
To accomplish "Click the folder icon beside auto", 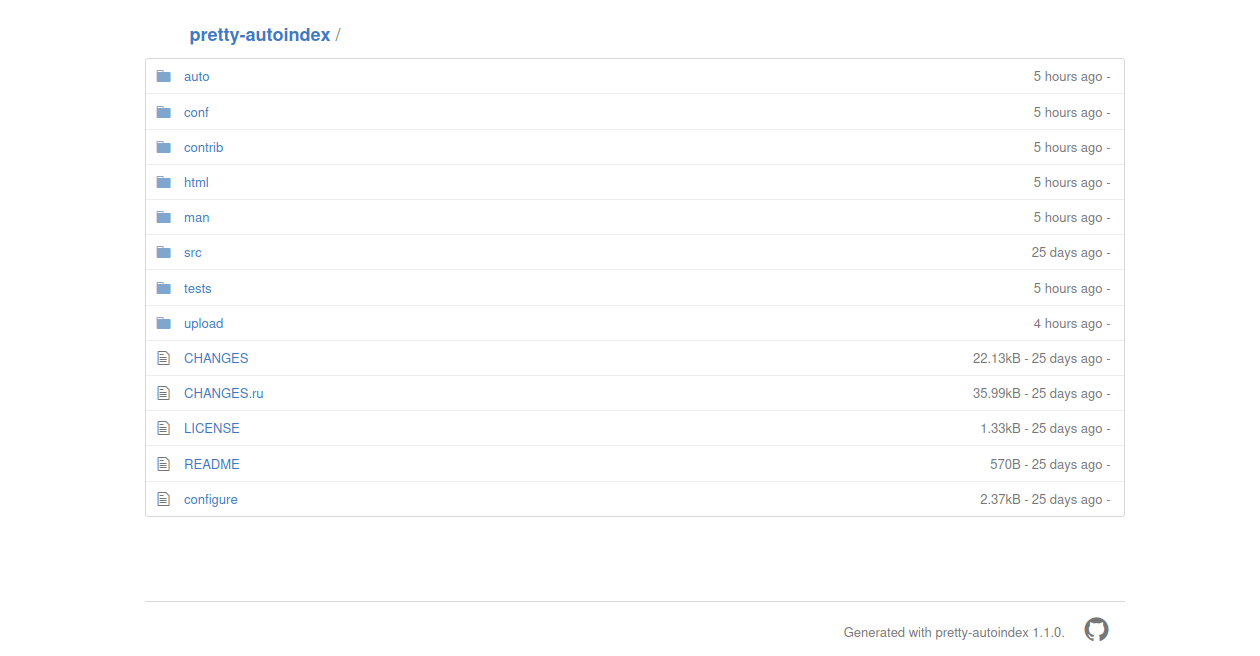I will click(x=164, y=76).
